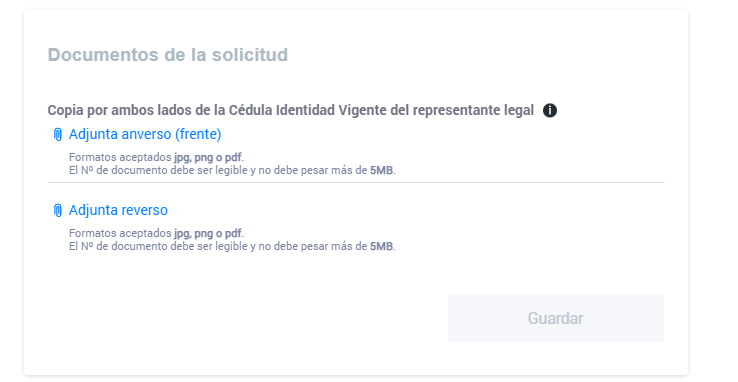Click Formatos aceptados text under reverso
The width and height of the screenshot is (738, 382).
tap(120, 233)
